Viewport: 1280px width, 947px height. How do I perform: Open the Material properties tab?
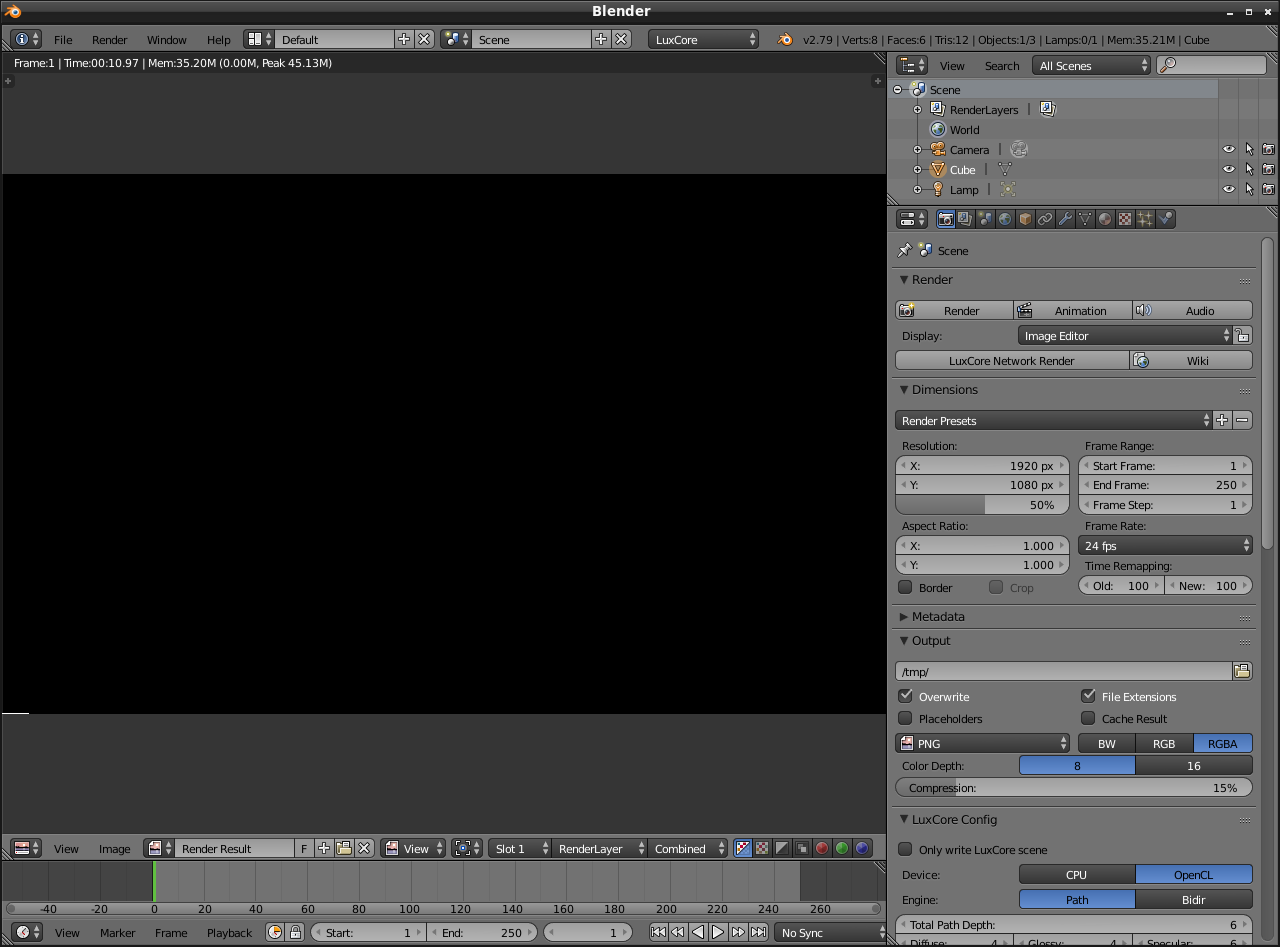pyautogui.click(x=1105, y=219)
